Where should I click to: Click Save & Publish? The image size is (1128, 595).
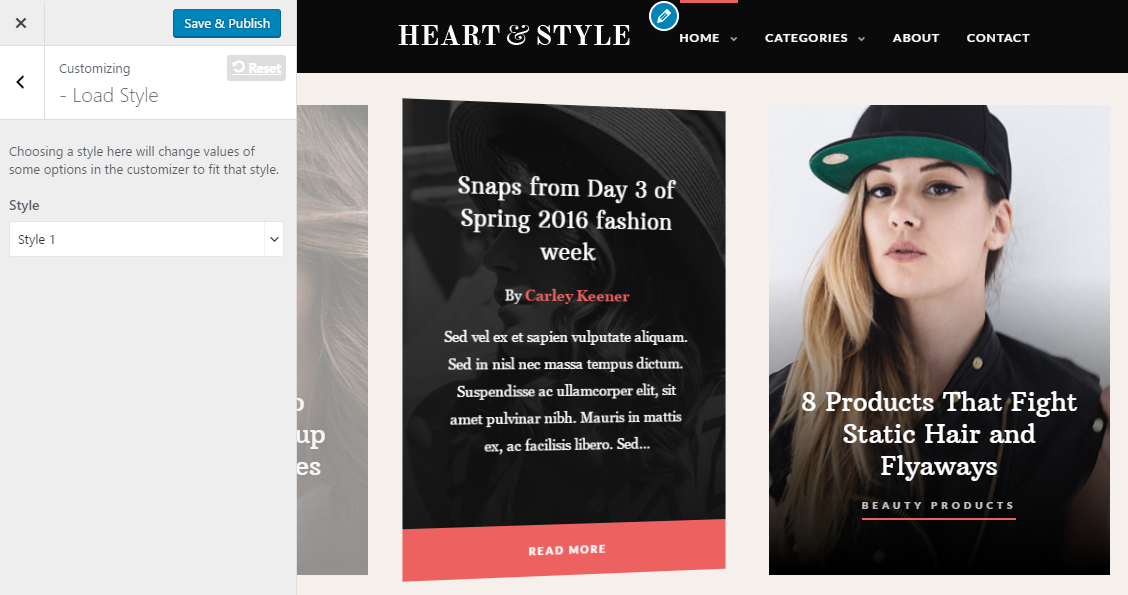[227, 23]
